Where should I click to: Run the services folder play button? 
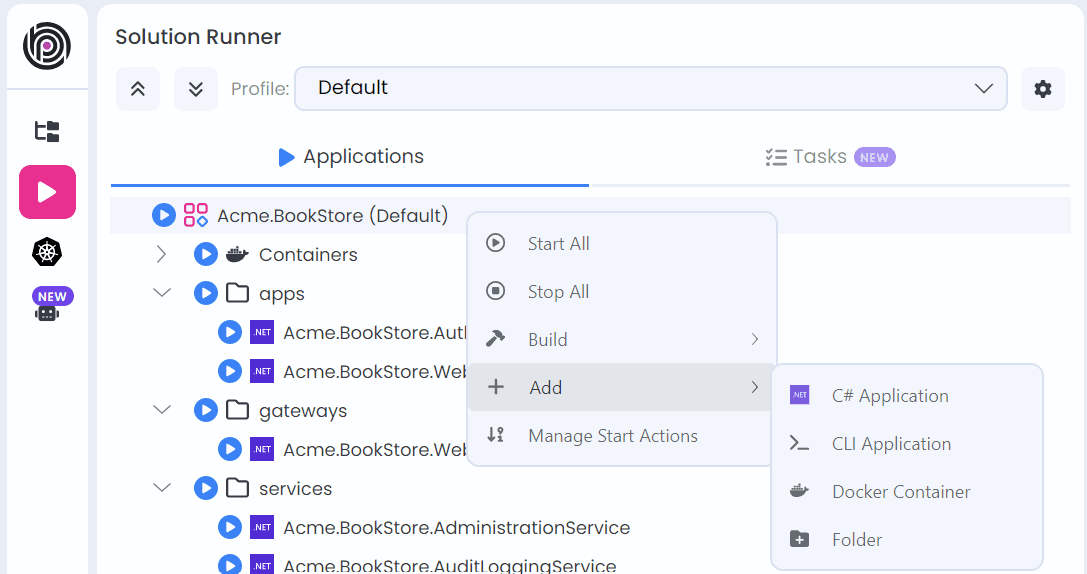point(205,488)
